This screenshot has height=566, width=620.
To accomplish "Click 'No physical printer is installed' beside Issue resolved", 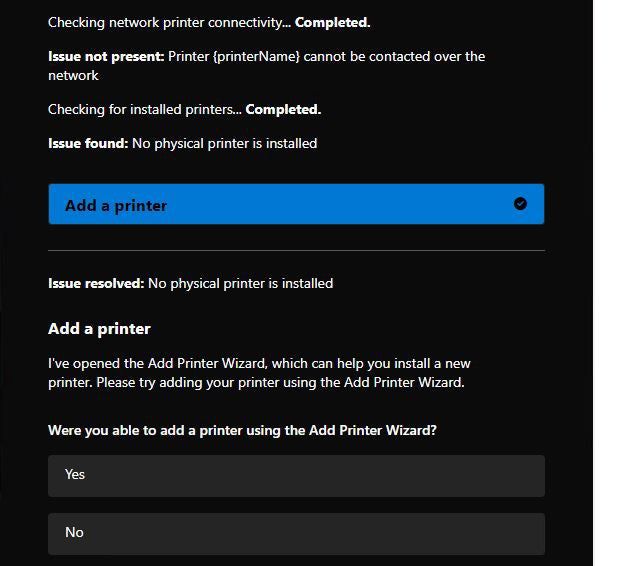I will (x=240, y=284).
